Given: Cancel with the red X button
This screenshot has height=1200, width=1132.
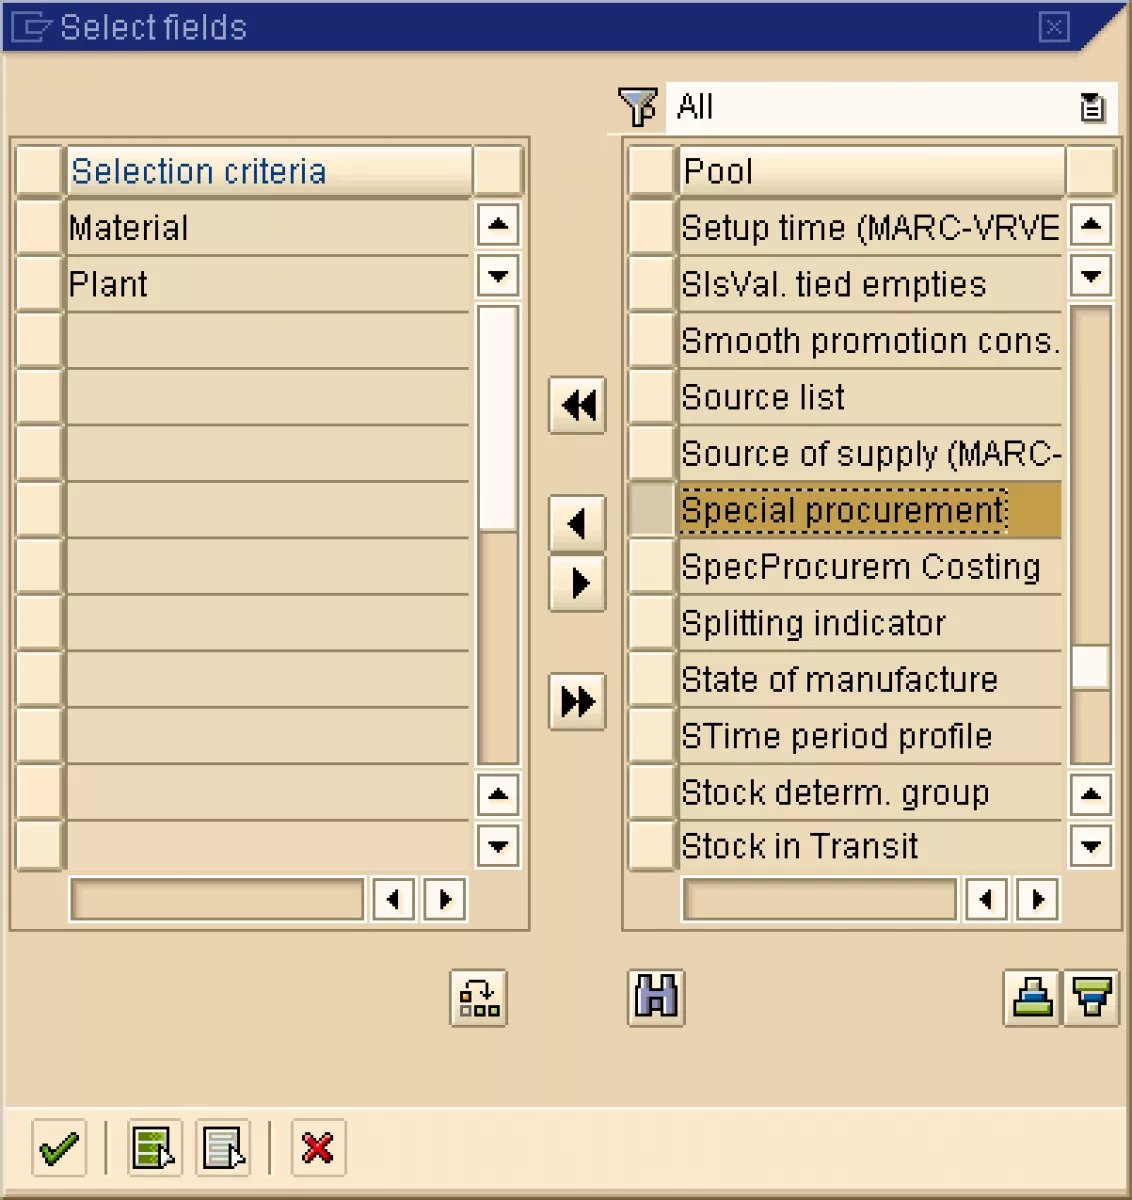Looking at the screenshot, I should (318, 1148).
